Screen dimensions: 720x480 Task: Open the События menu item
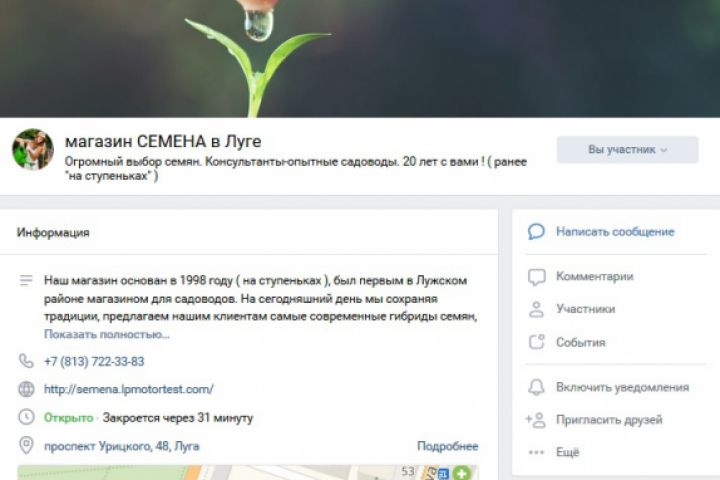coord(580,342)
